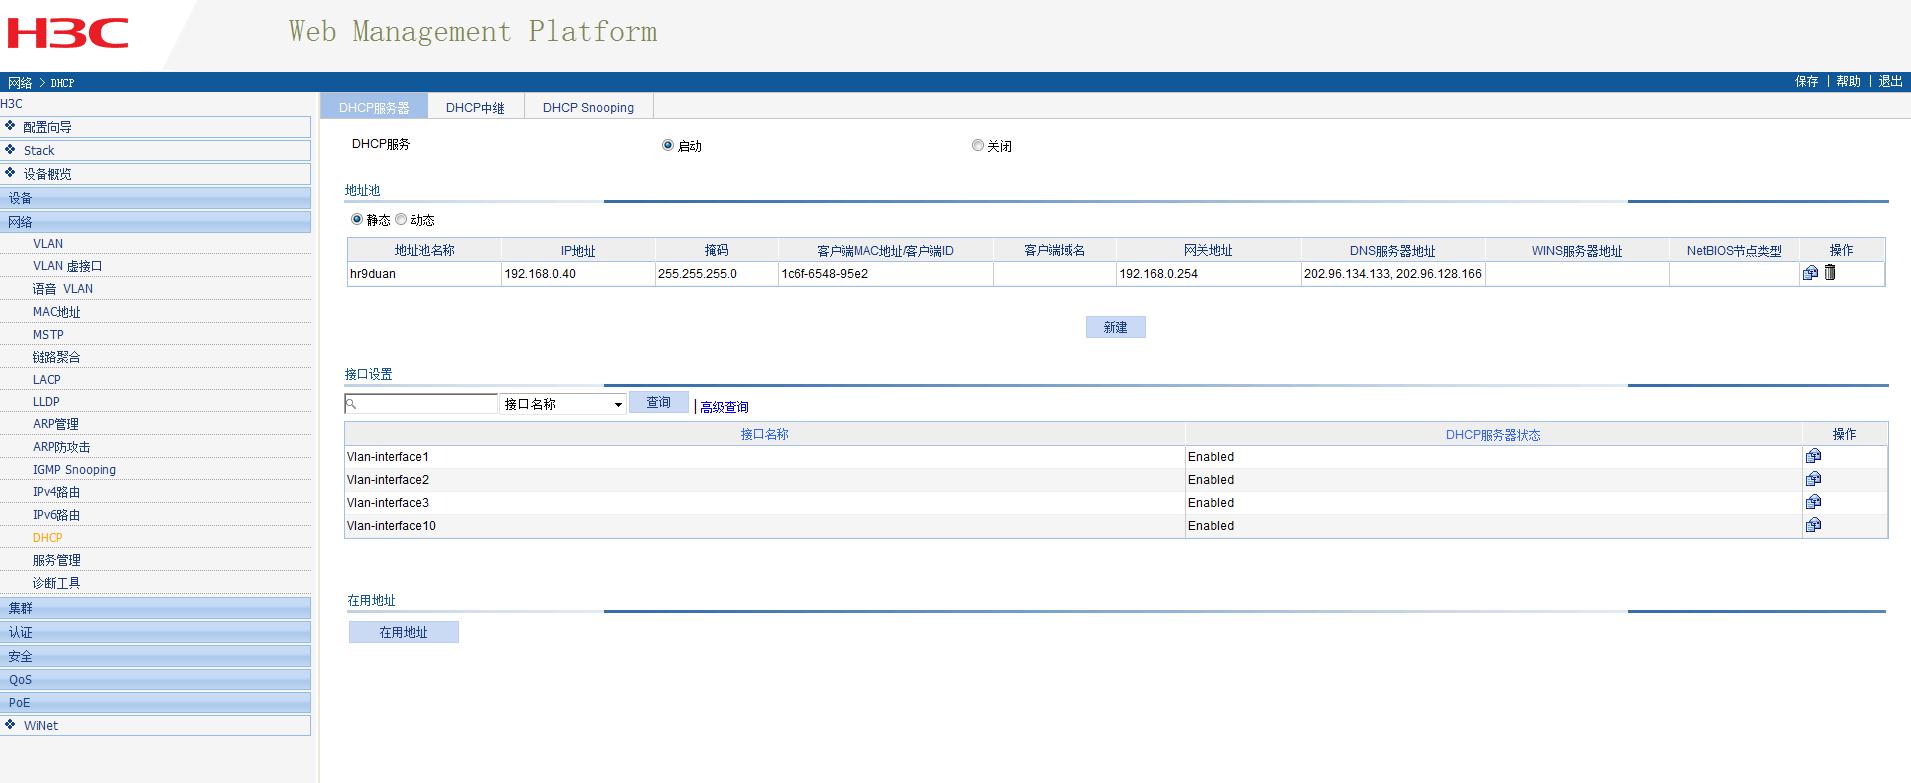Select 关闭 to disable DHCP service
This screenshot has width=1911, height=783.
click(978, 146)
